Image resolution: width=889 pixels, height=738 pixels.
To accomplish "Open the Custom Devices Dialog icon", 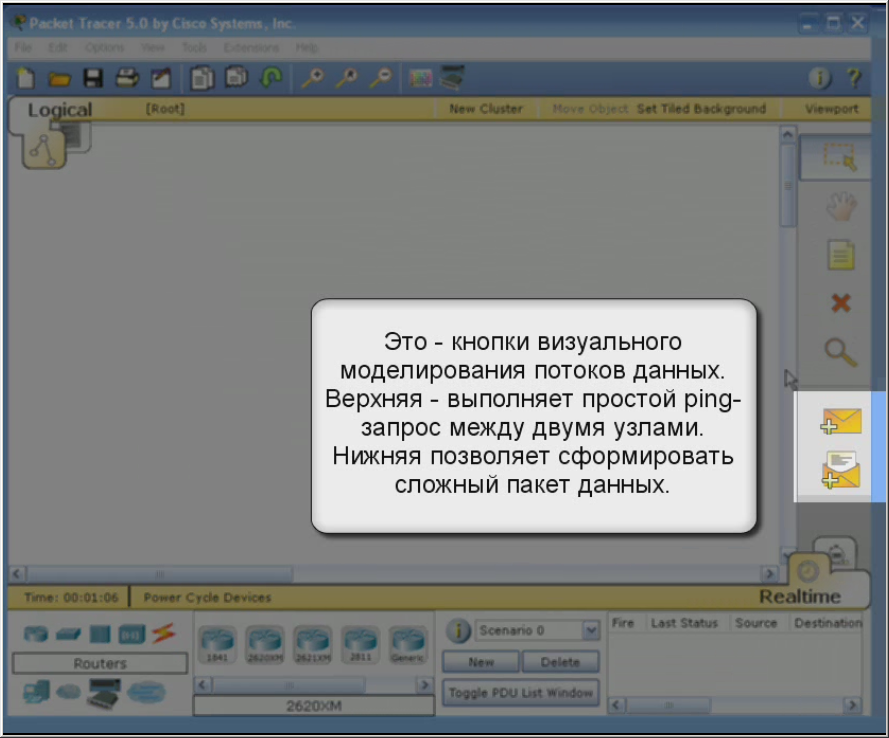I will [x=452, y=78].
